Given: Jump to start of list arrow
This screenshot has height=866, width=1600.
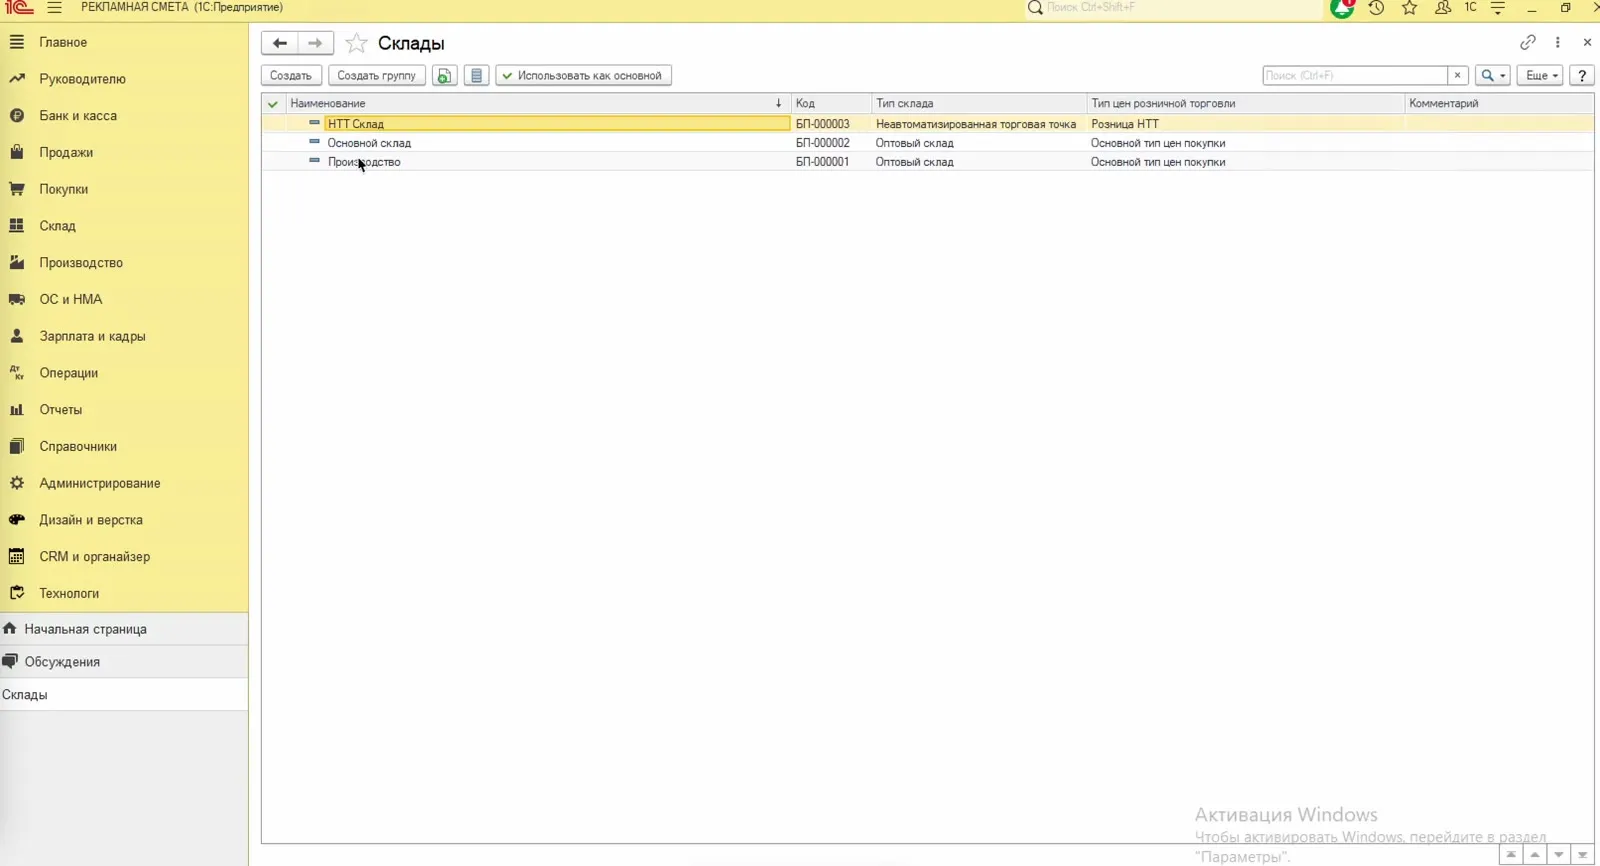Looking at the screenshot, I should (1511, 855).
